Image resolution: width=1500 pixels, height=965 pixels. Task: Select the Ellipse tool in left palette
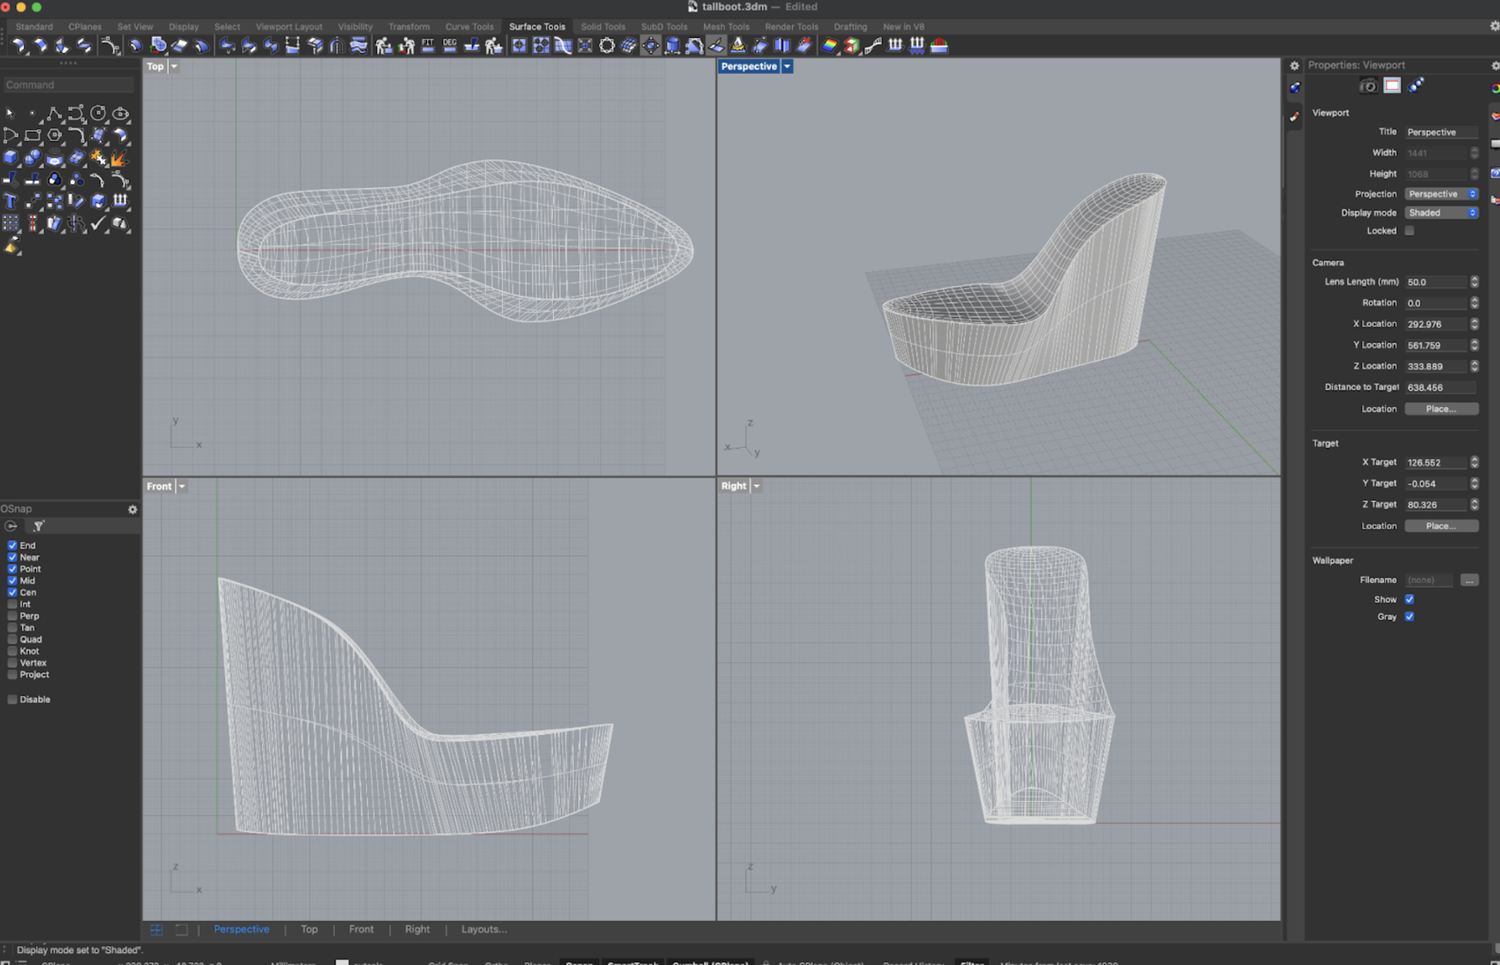(120, 113)
